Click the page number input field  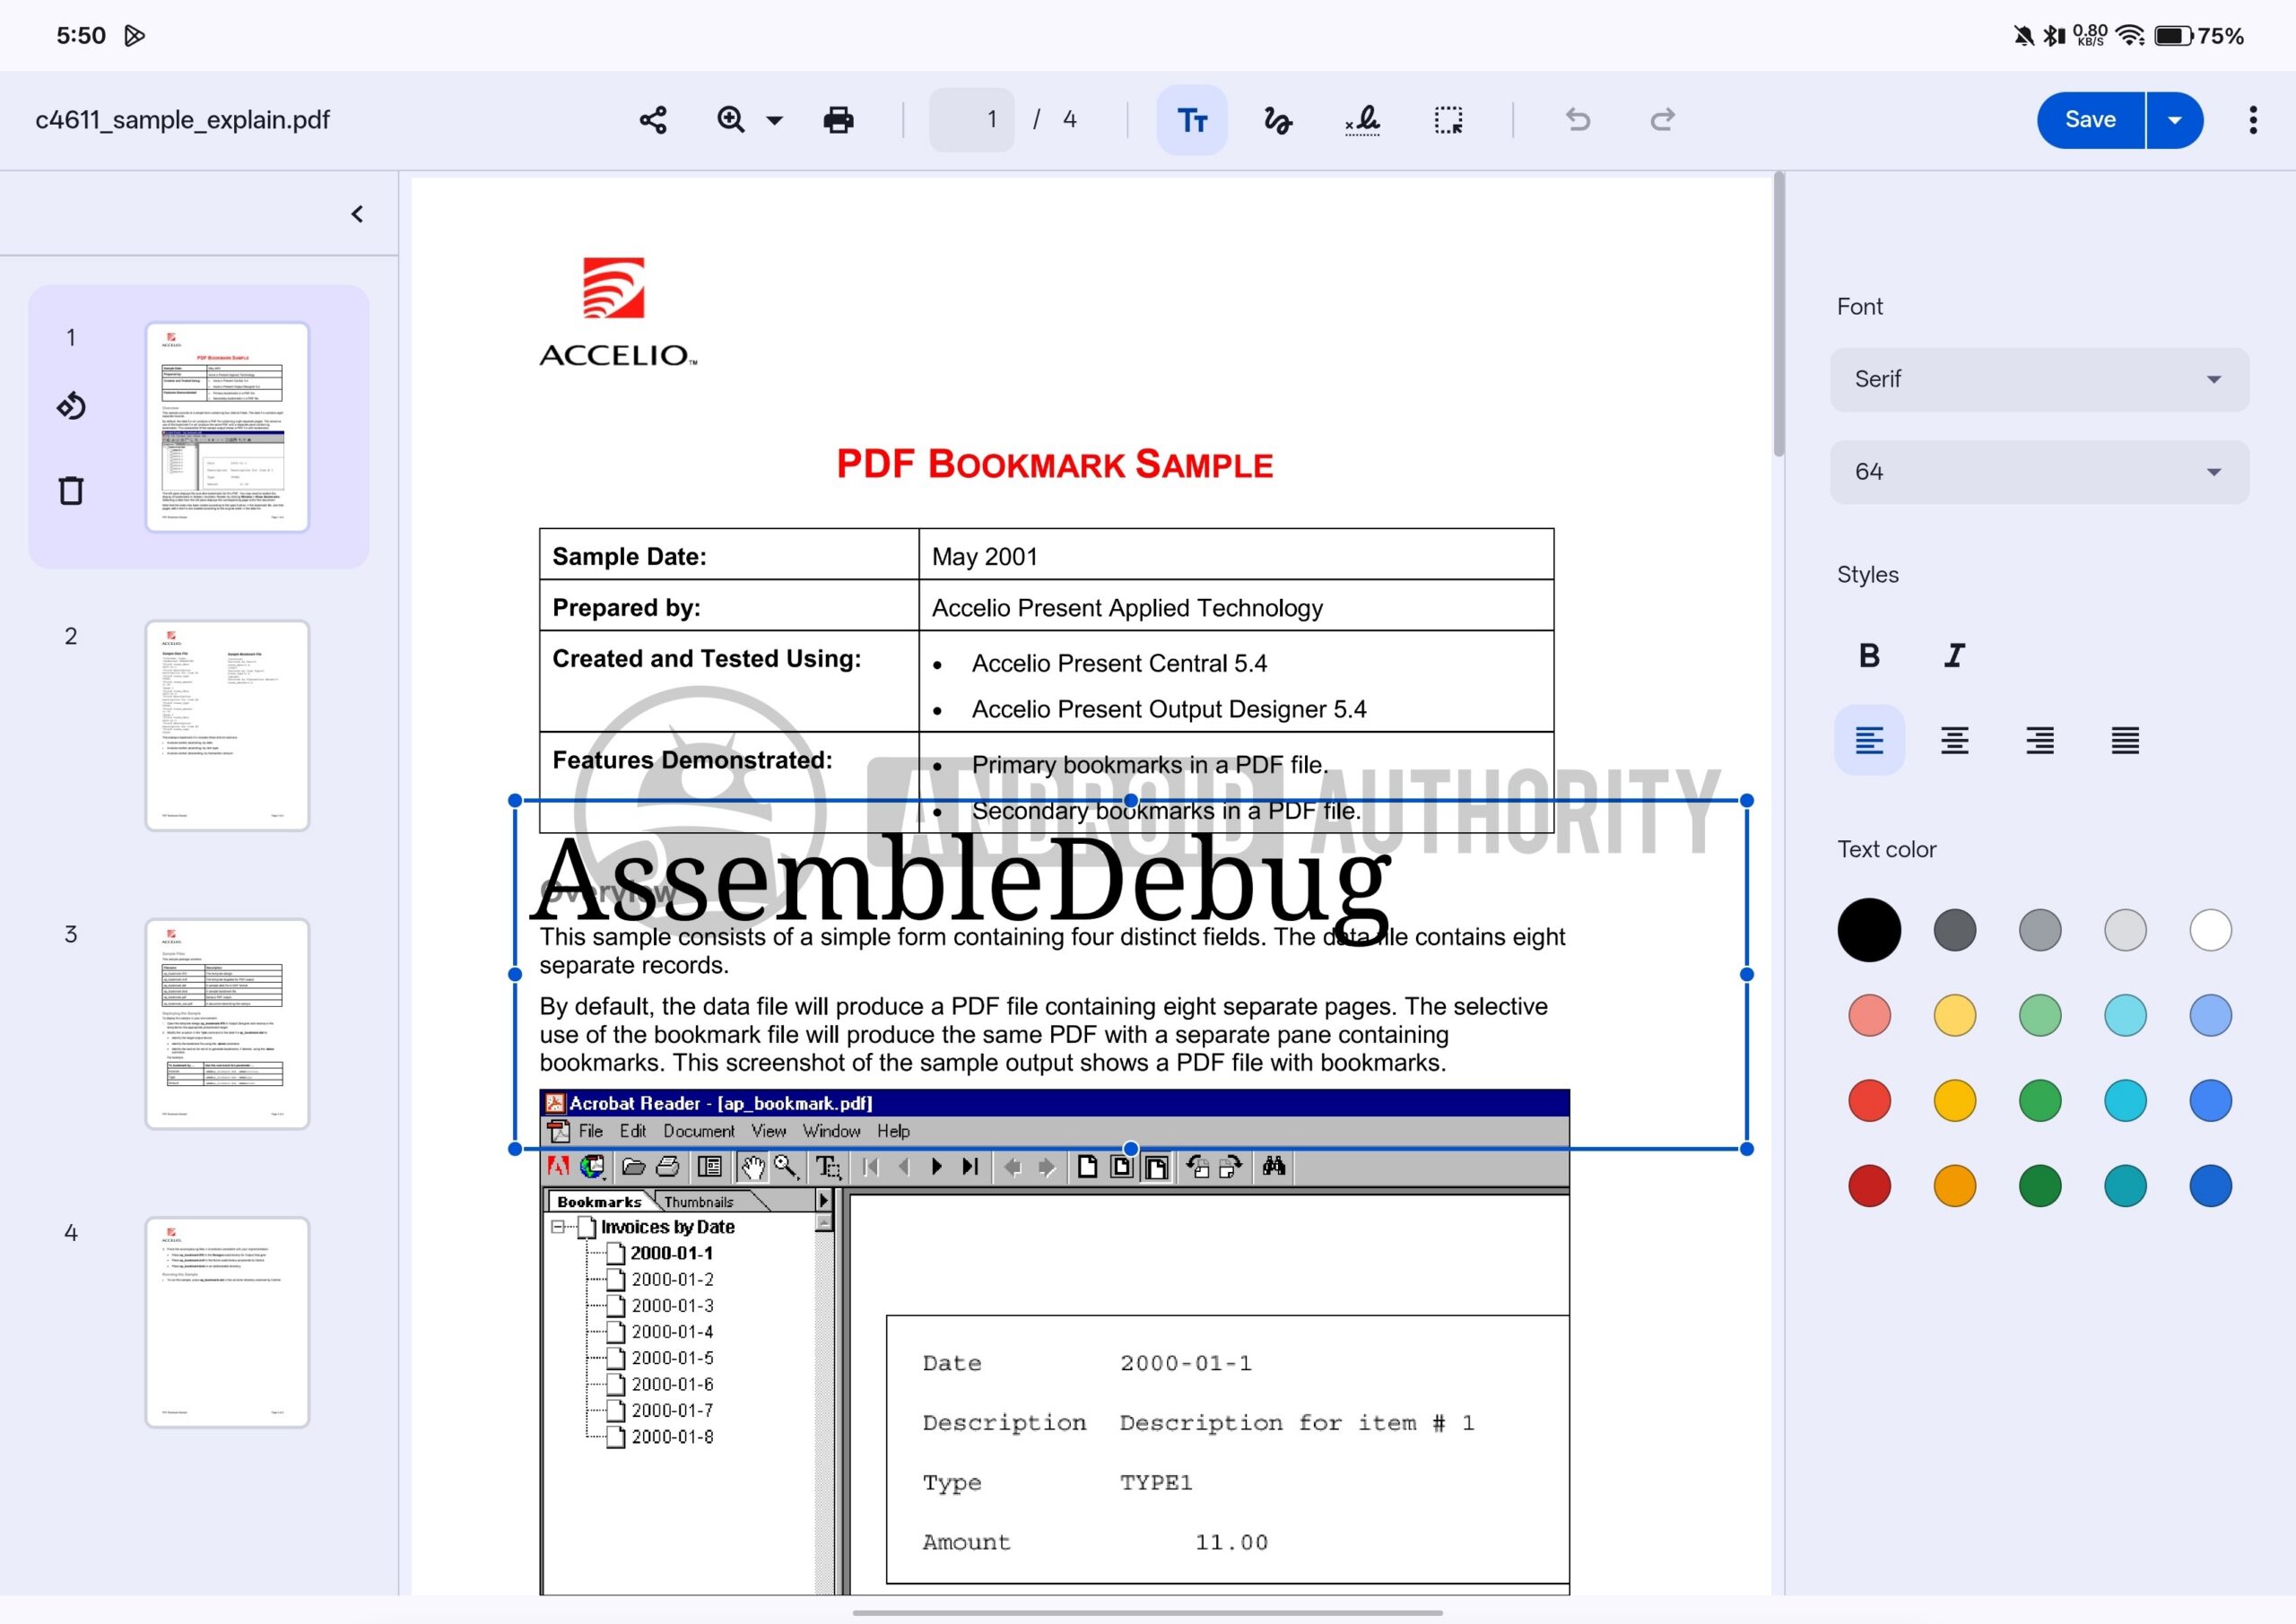pos(972,120)
